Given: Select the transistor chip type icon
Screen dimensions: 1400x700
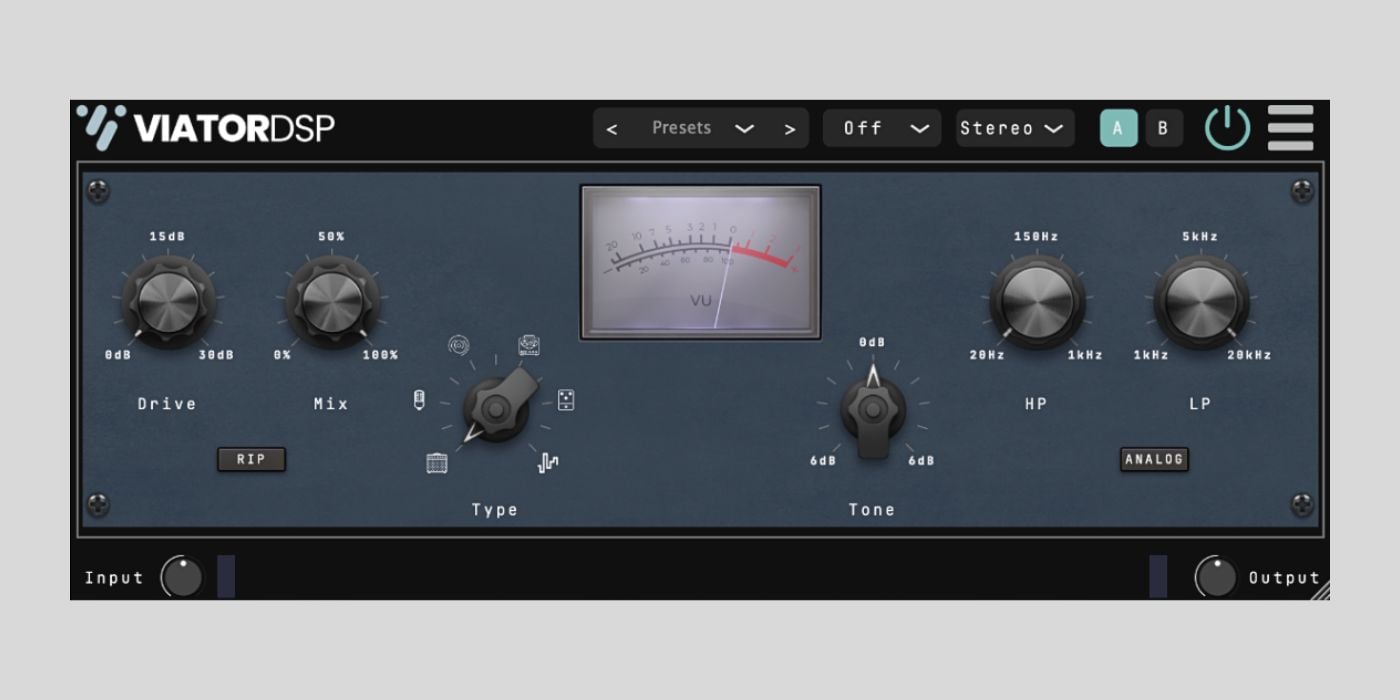Looking at the screenshot, I should [566, 400].
